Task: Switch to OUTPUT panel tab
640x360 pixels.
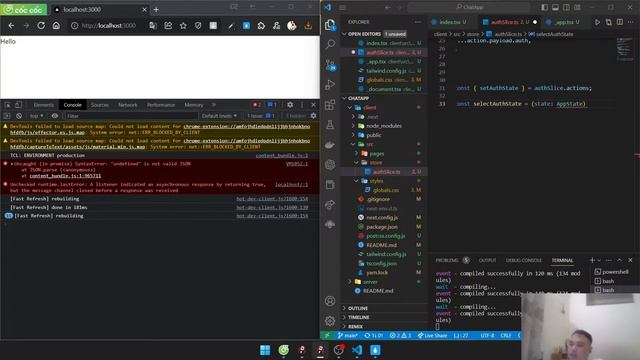Action: (x=487, y=260)
